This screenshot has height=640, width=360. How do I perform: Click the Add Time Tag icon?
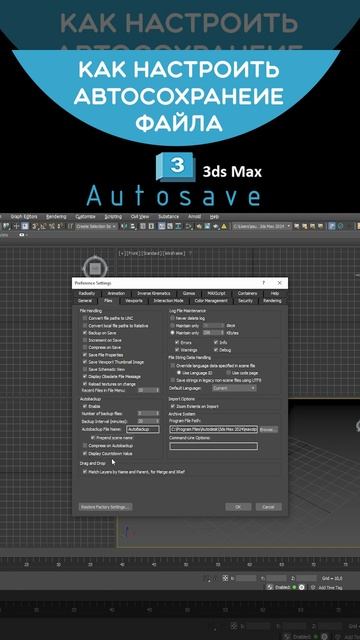tap(313, 587)
